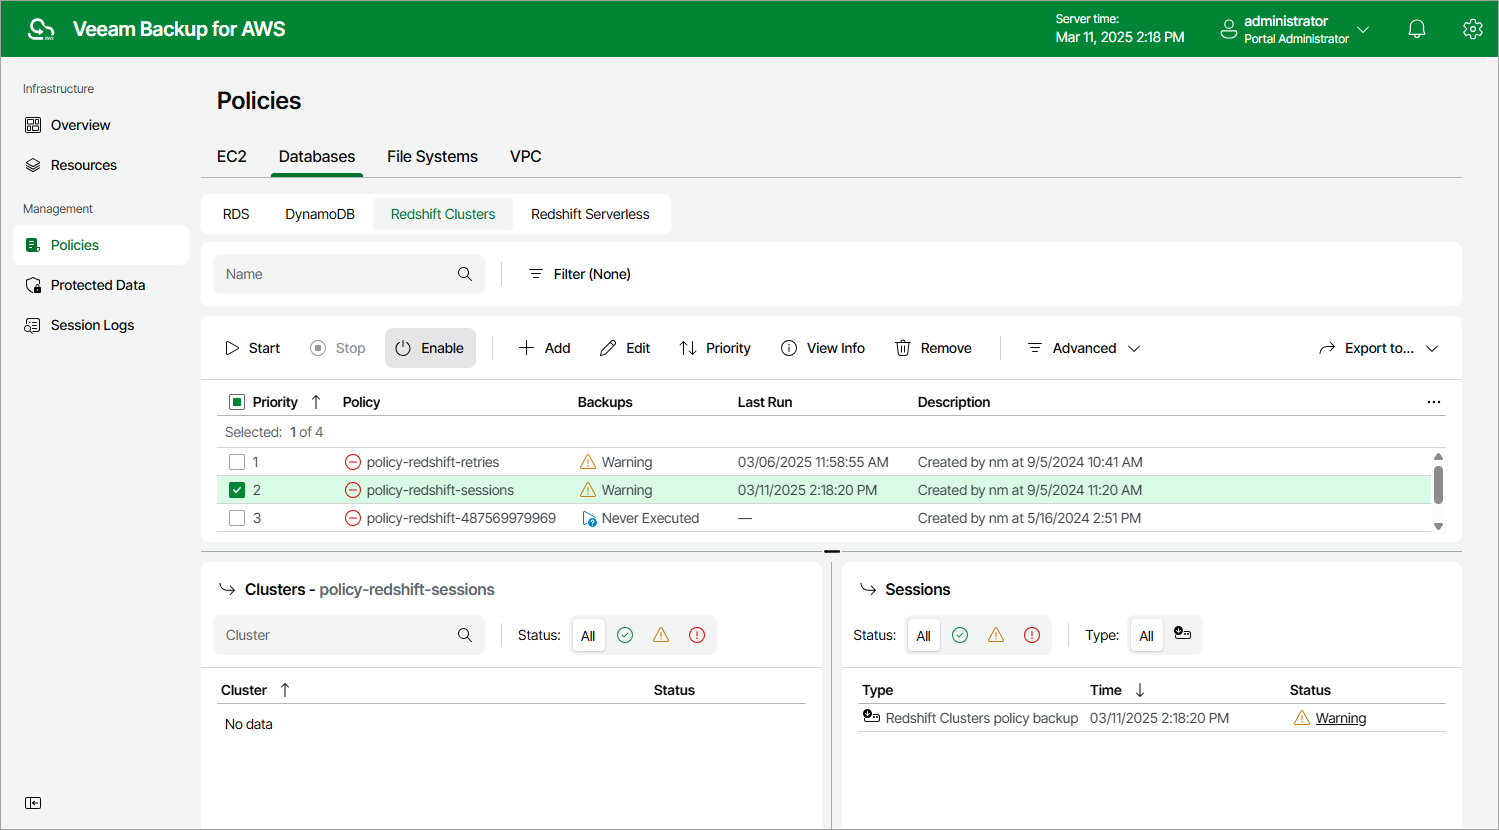Screen dimensions: 1499x830
Task: Open the Advanced dropdown menu
Action: point(1084,348)
